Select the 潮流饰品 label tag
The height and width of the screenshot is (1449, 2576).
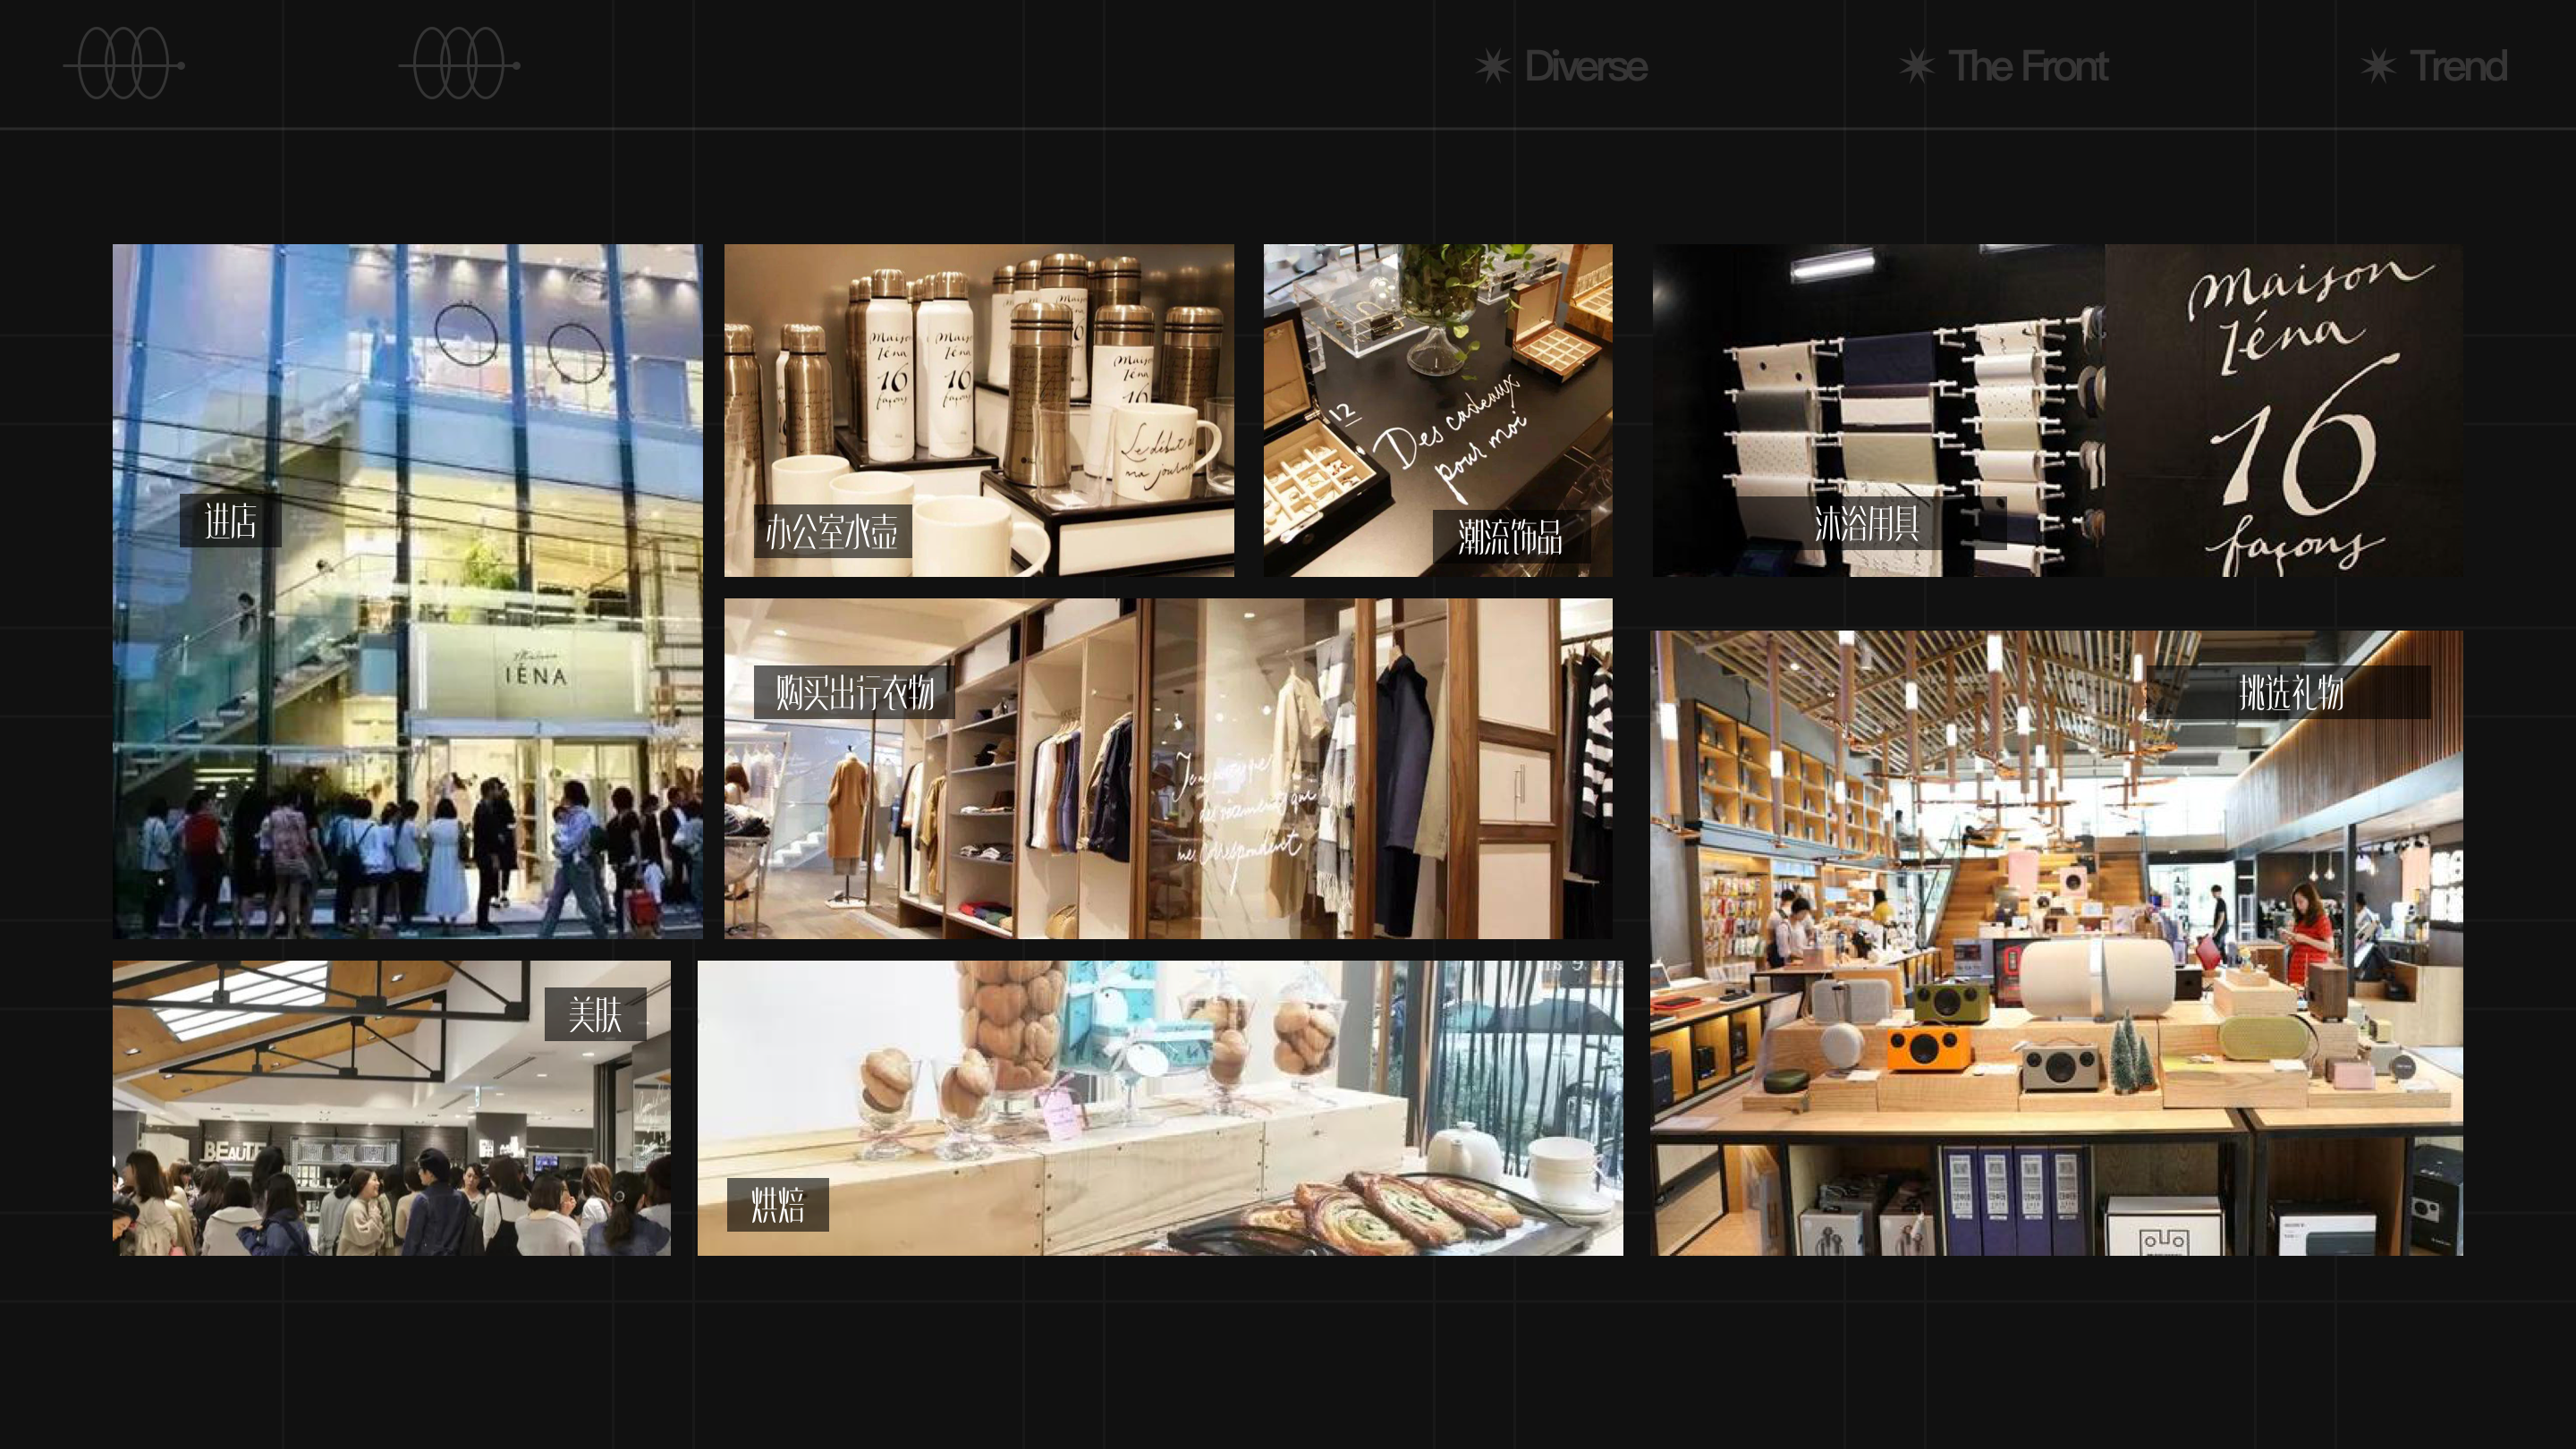click(1510, 537)
